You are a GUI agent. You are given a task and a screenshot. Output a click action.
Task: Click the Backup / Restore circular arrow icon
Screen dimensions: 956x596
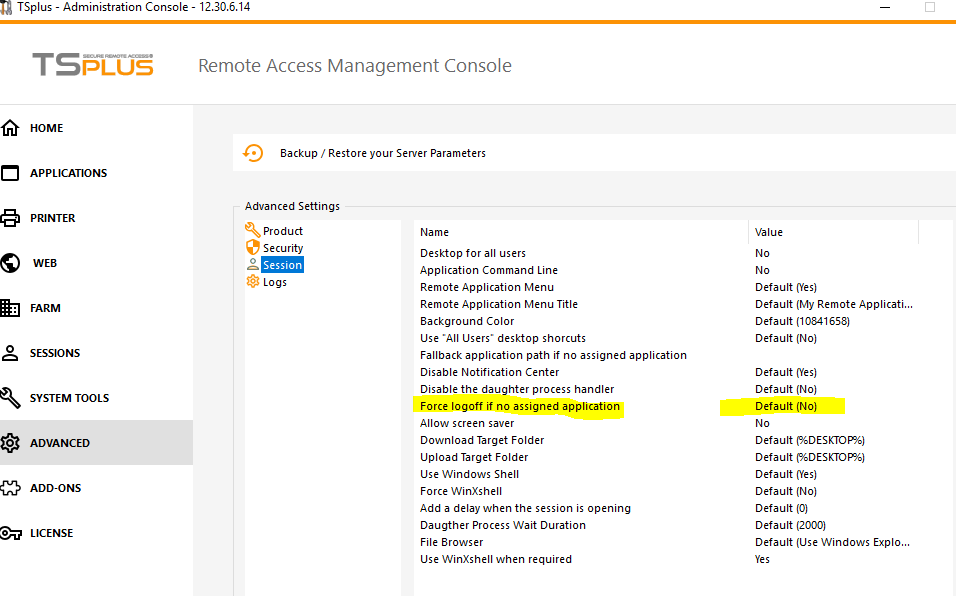pos(254,153)
